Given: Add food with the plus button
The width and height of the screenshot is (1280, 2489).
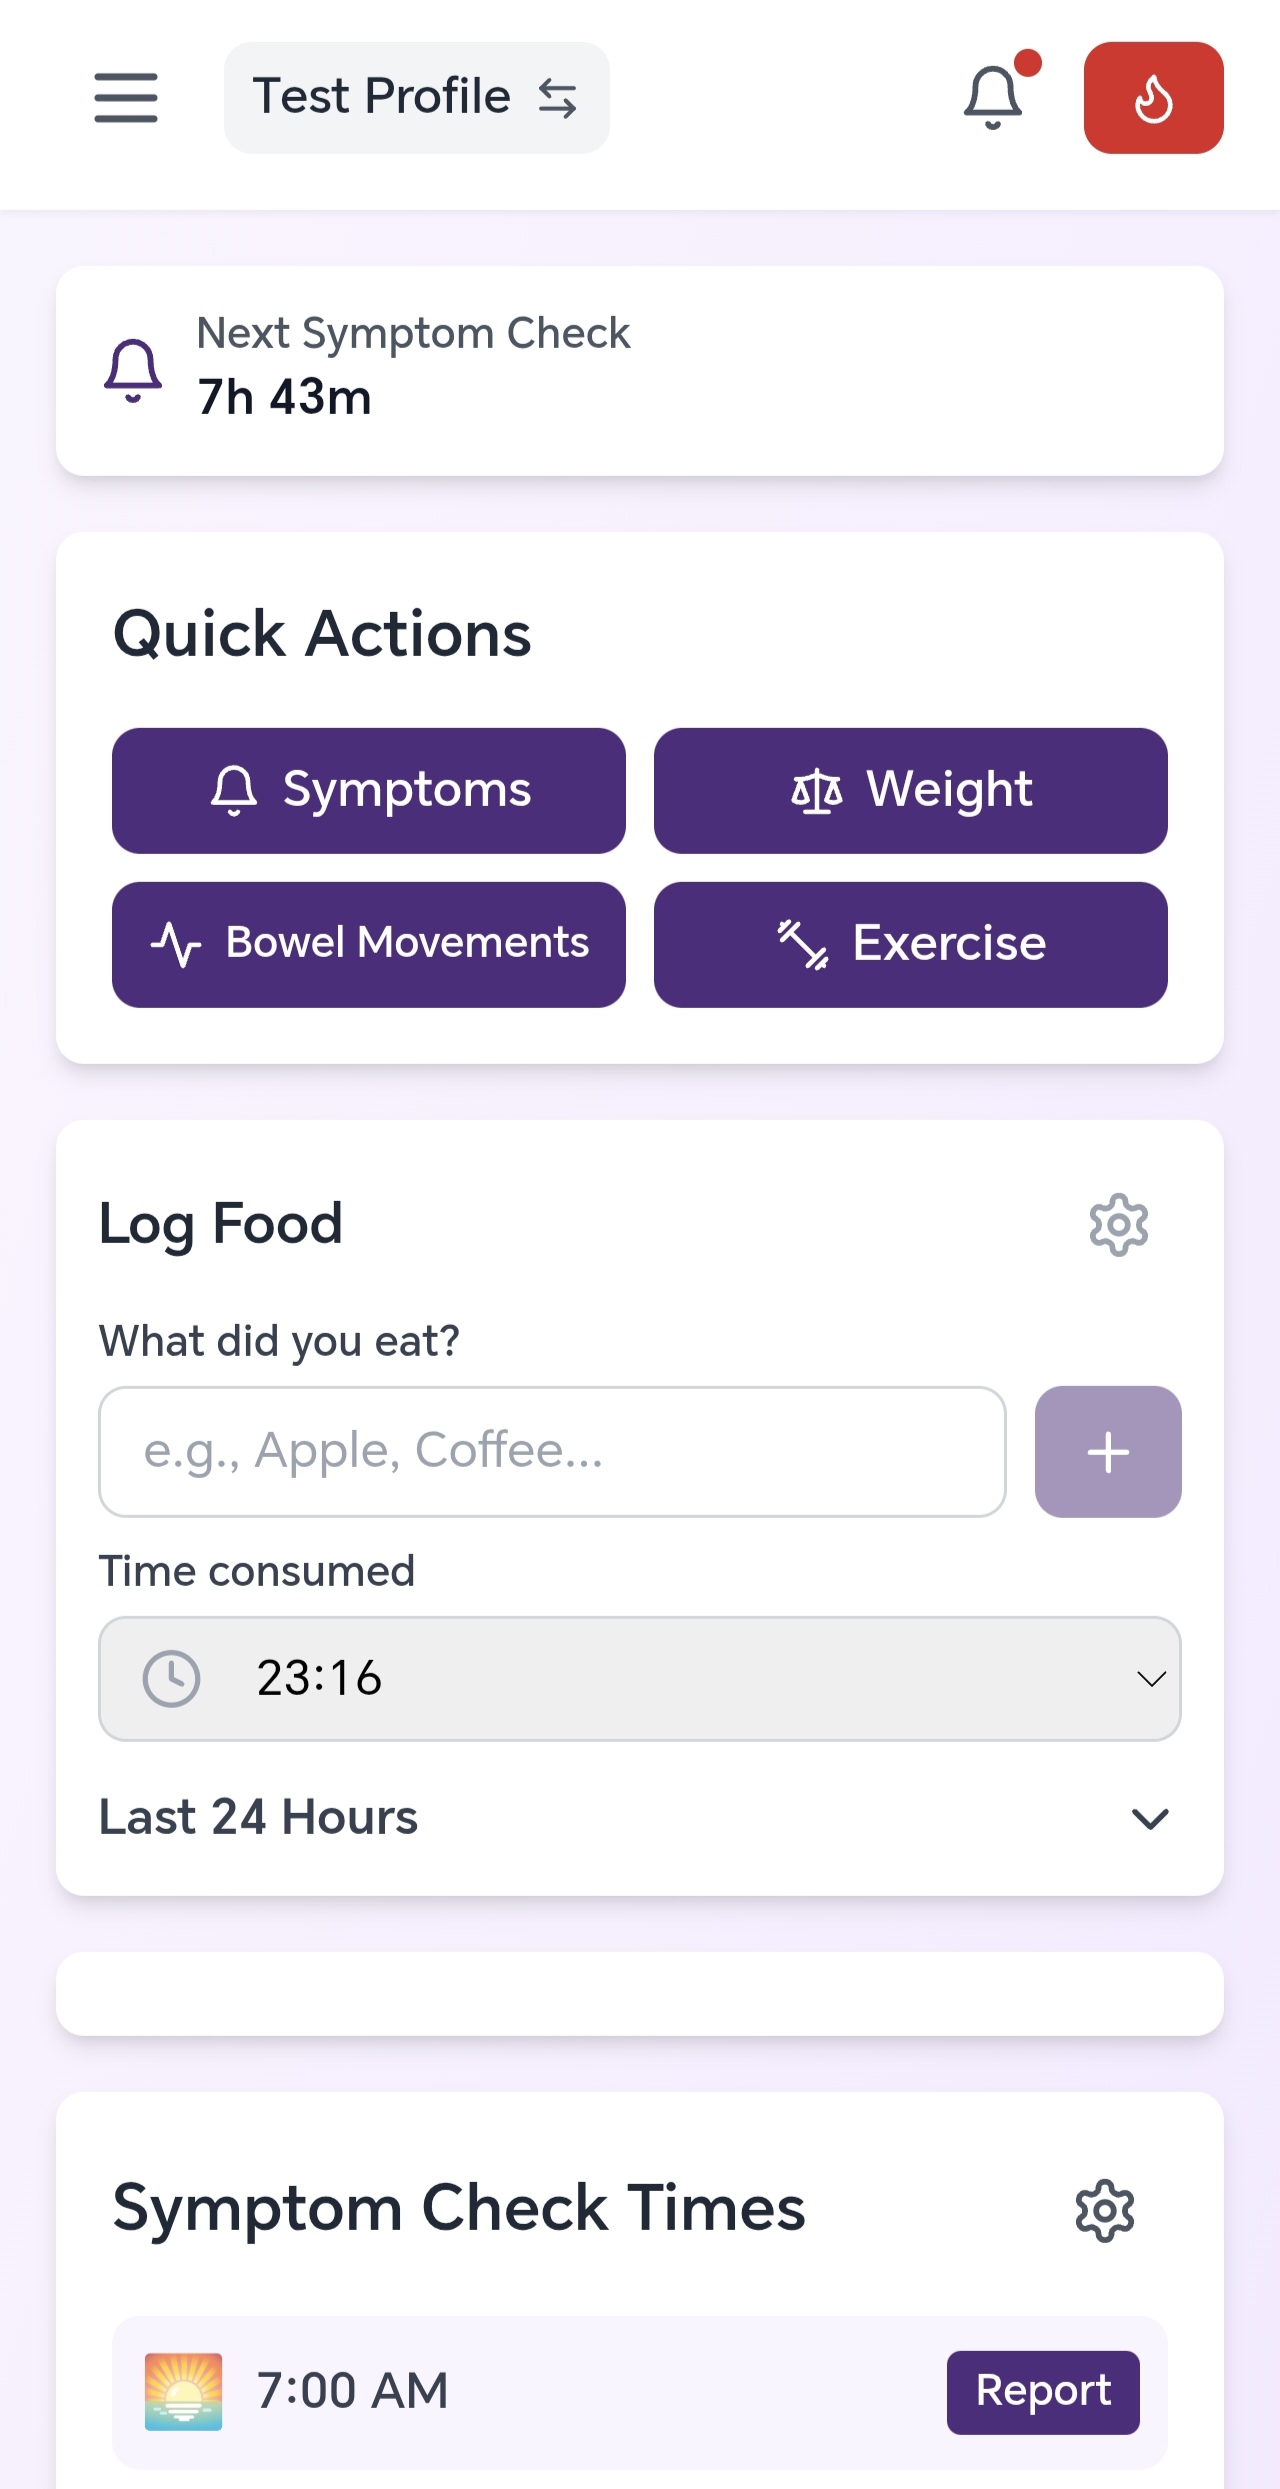Looking at the screenshot, I should coord(1108,1452).
